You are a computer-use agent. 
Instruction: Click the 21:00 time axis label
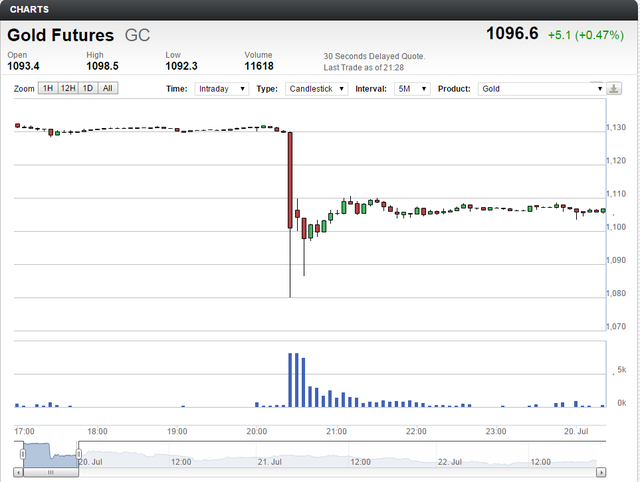point(336,431)
